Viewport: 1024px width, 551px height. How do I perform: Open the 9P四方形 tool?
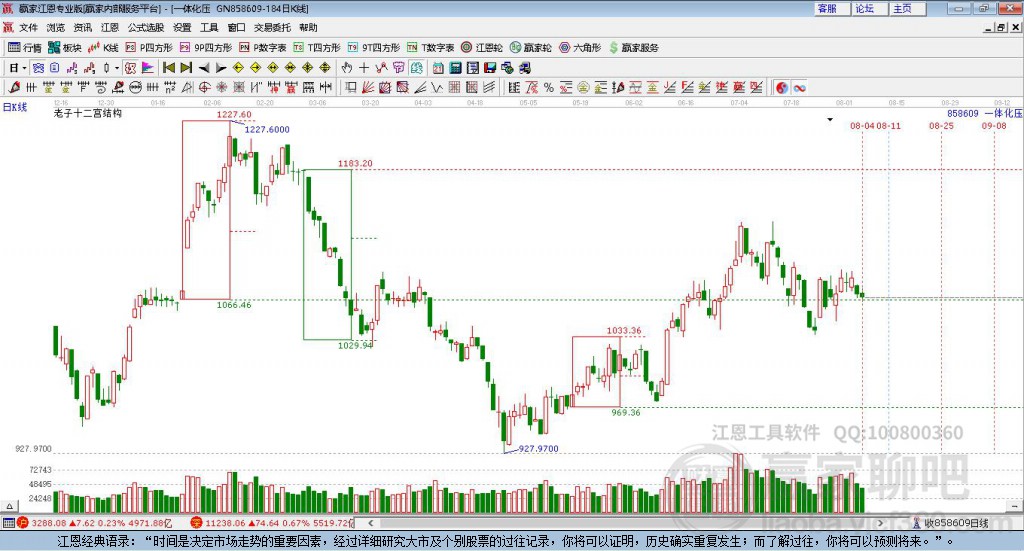[206, 48]
